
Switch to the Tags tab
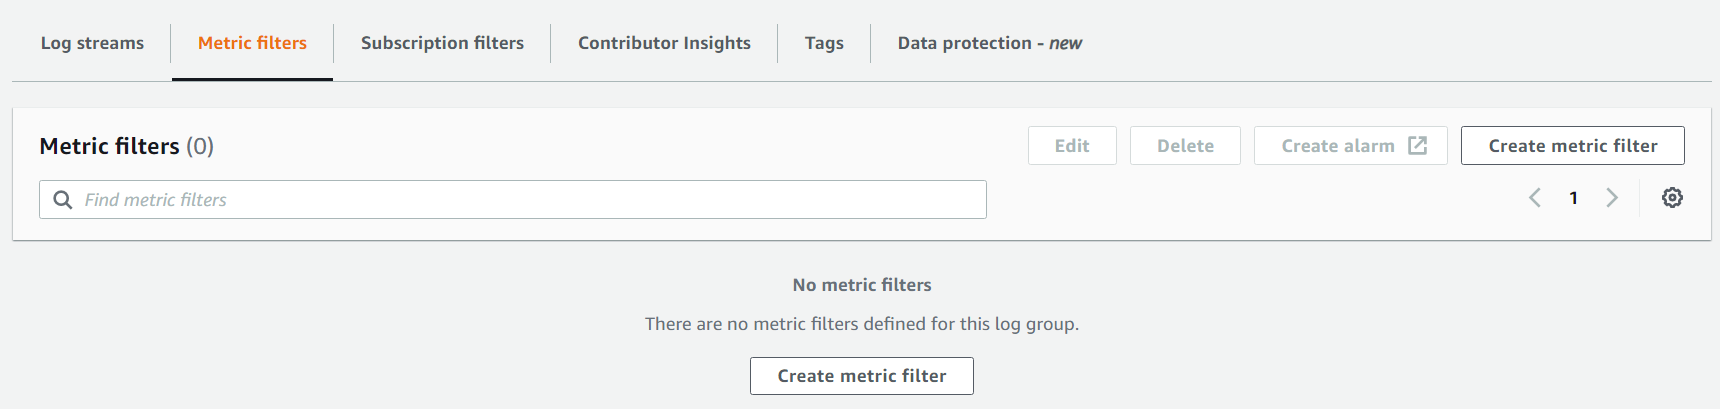pyautogui.click(x=824, y=43)
